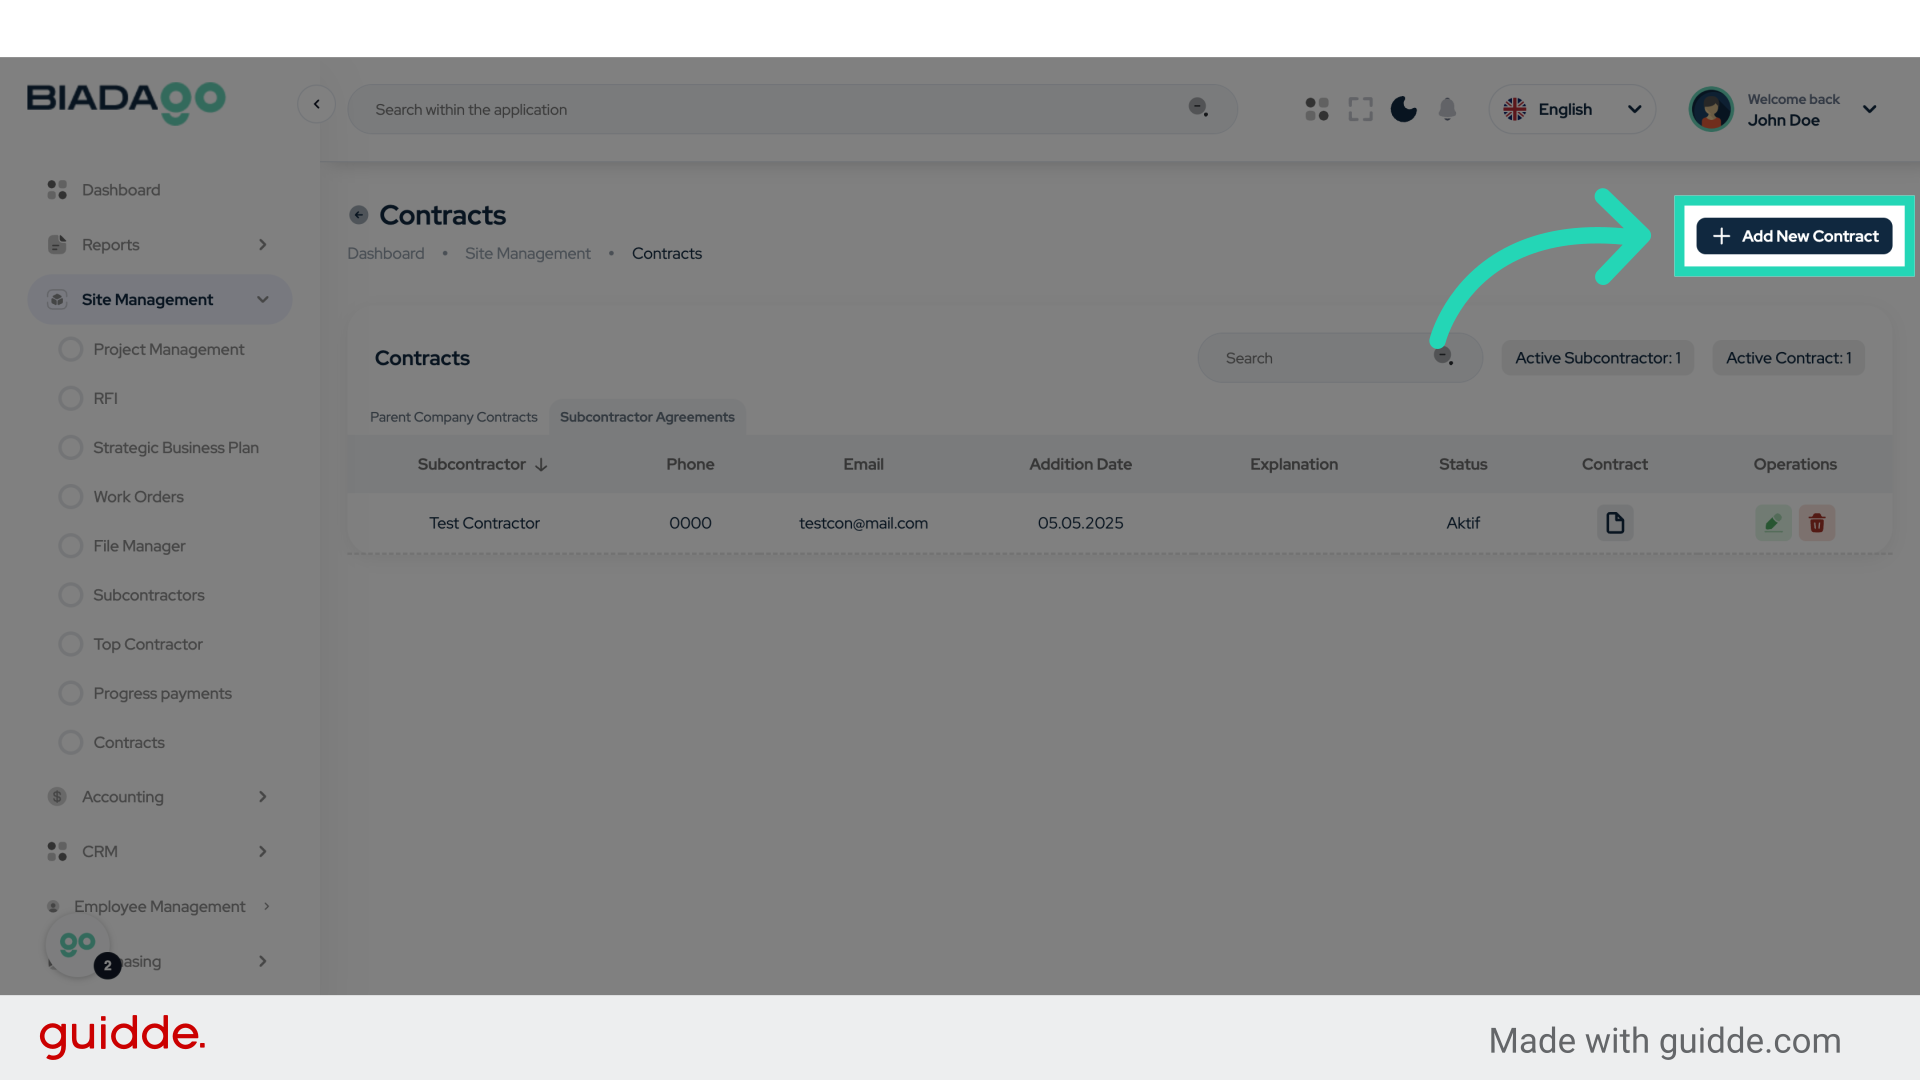Collapse the Site Management section
The height and width of the screenshot is (1080, 1920).
point(263,299)
